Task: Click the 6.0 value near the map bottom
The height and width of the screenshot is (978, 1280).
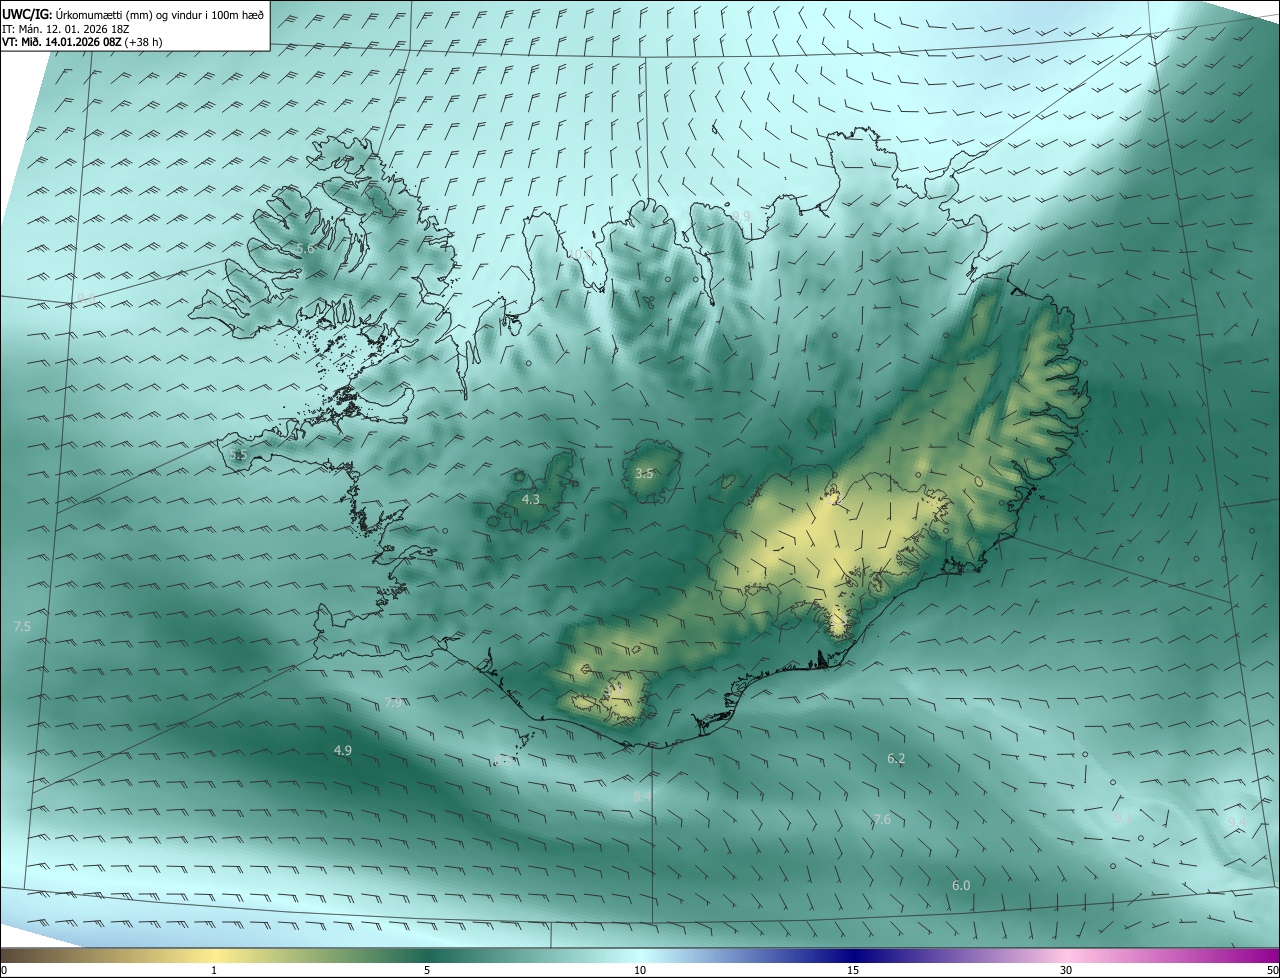Action: (961, 886)
